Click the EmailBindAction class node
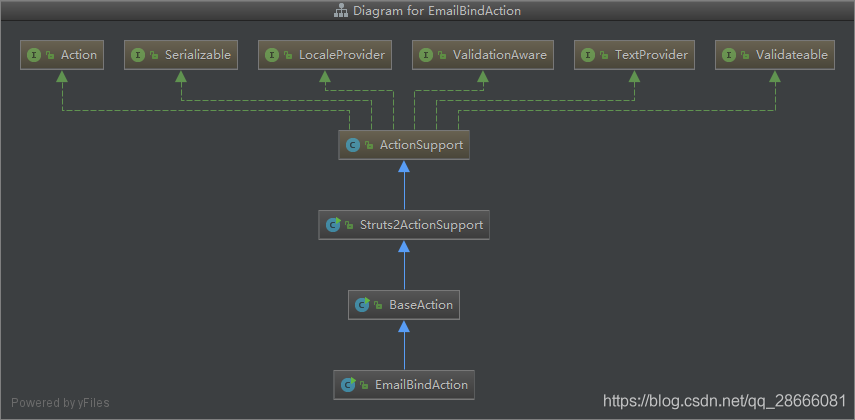The image size is (855, 420). click(404, 385)
